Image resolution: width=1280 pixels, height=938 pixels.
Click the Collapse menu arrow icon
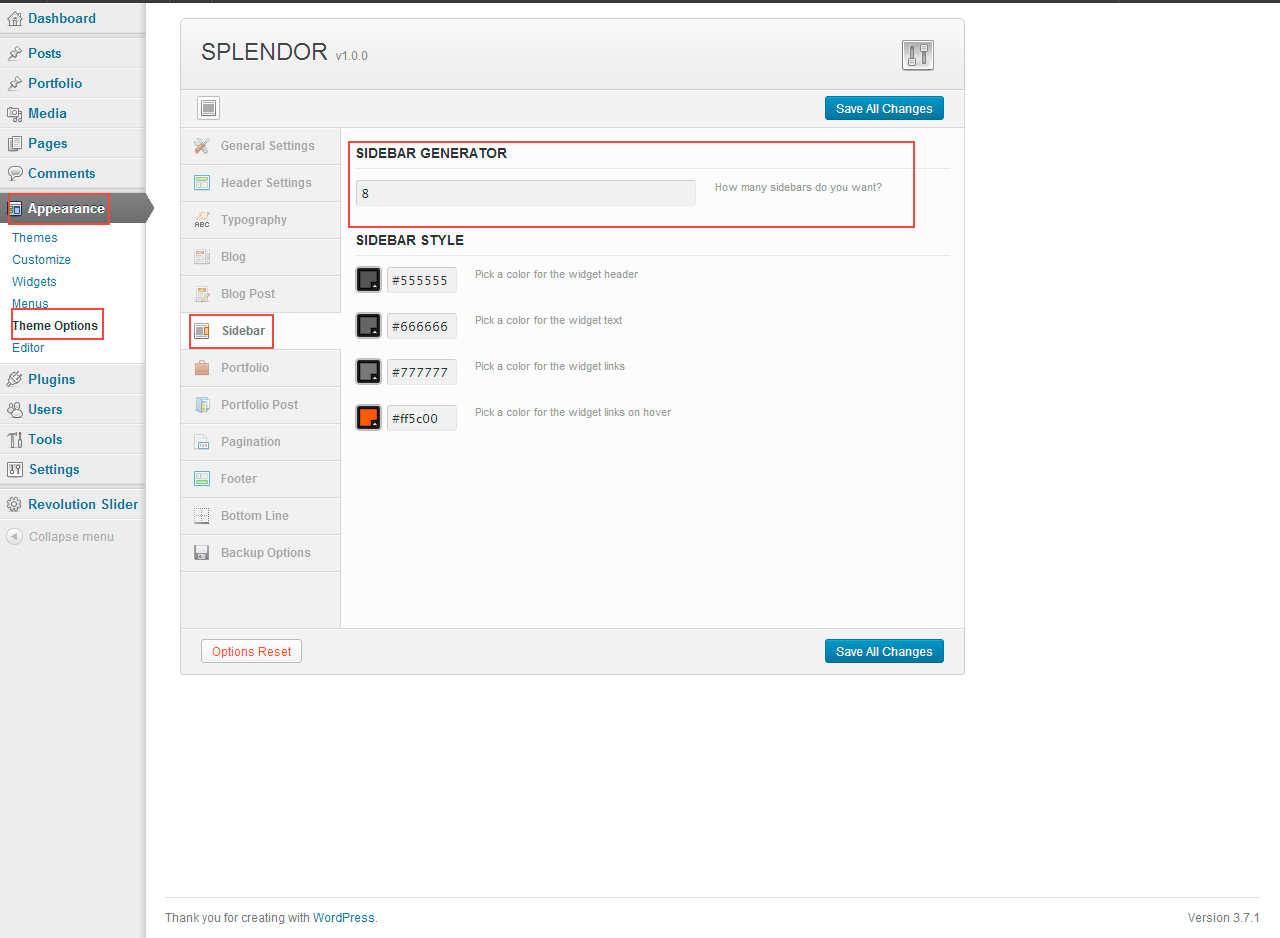(x=14, y=537)
